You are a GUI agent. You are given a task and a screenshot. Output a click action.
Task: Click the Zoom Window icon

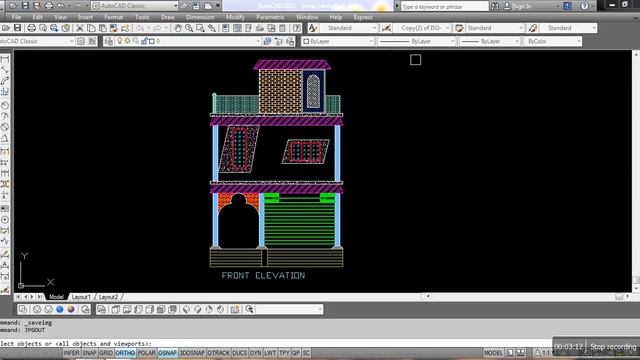tap(200, 28)
